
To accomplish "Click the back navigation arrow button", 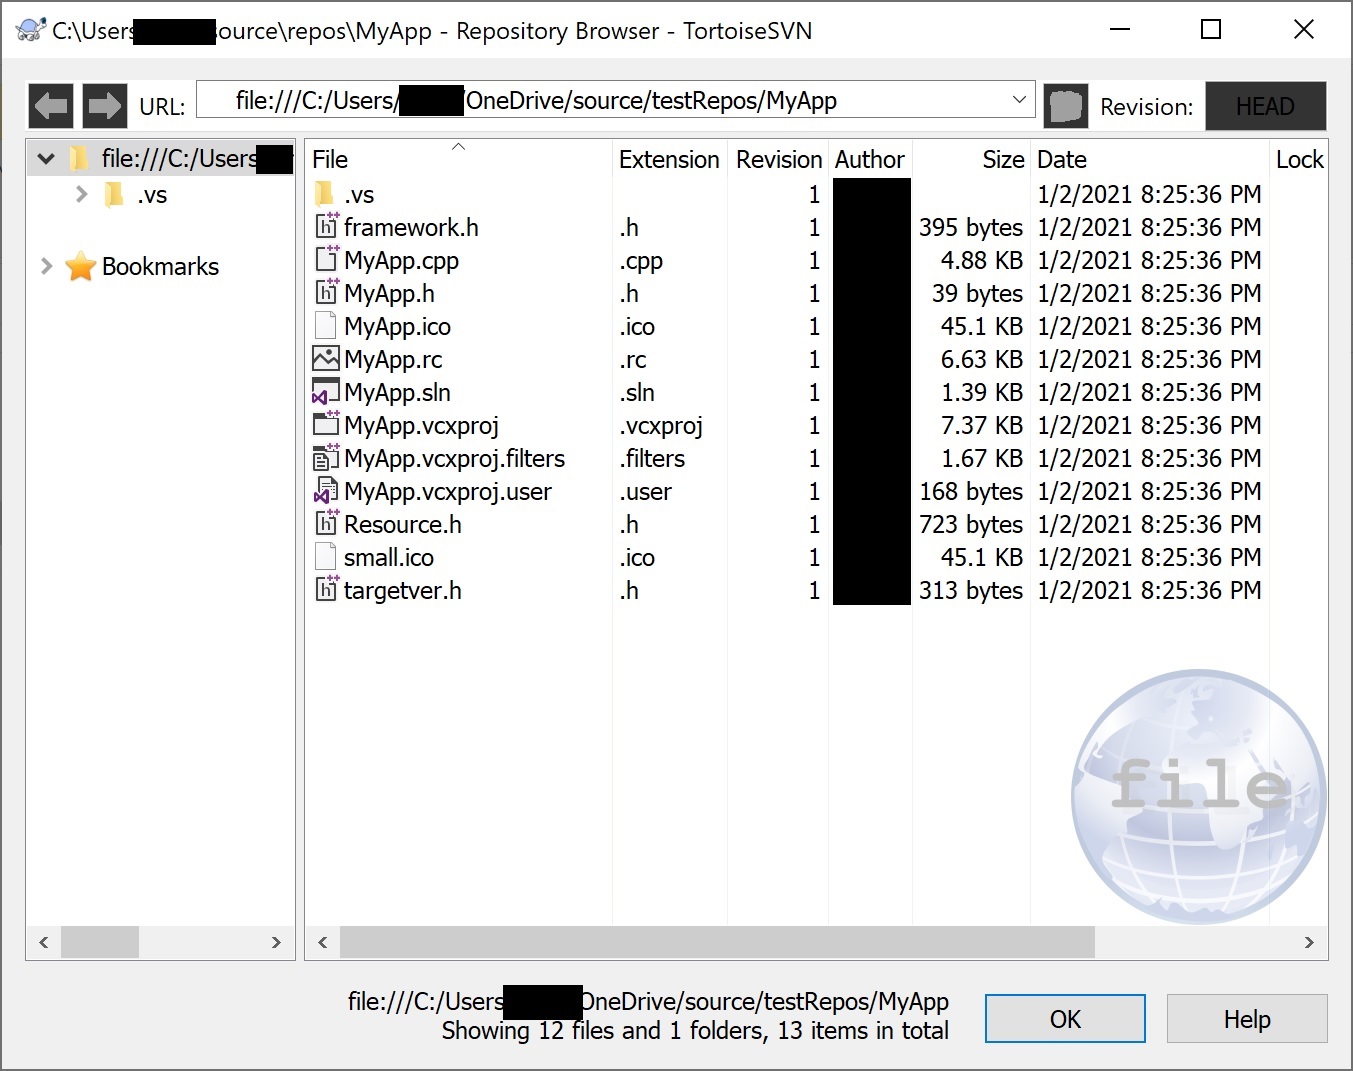I will coord(51,105).
